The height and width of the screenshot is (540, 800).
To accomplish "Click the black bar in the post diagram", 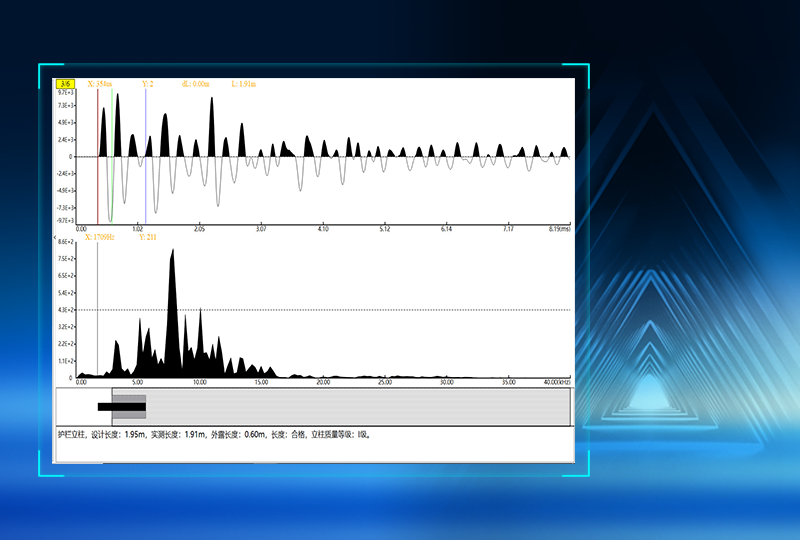I will point(104,406).
